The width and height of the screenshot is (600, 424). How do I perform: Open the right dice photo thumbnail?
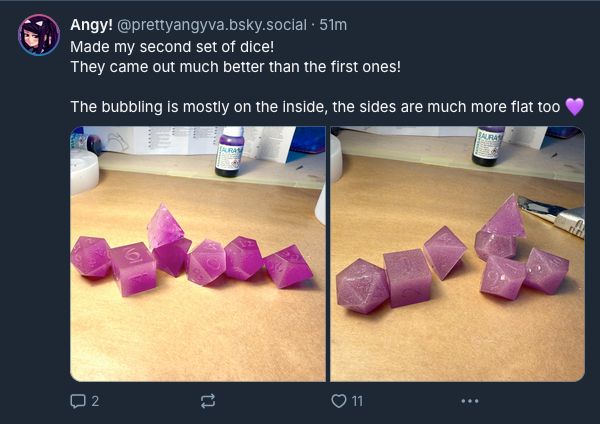(x=458, y=253)
